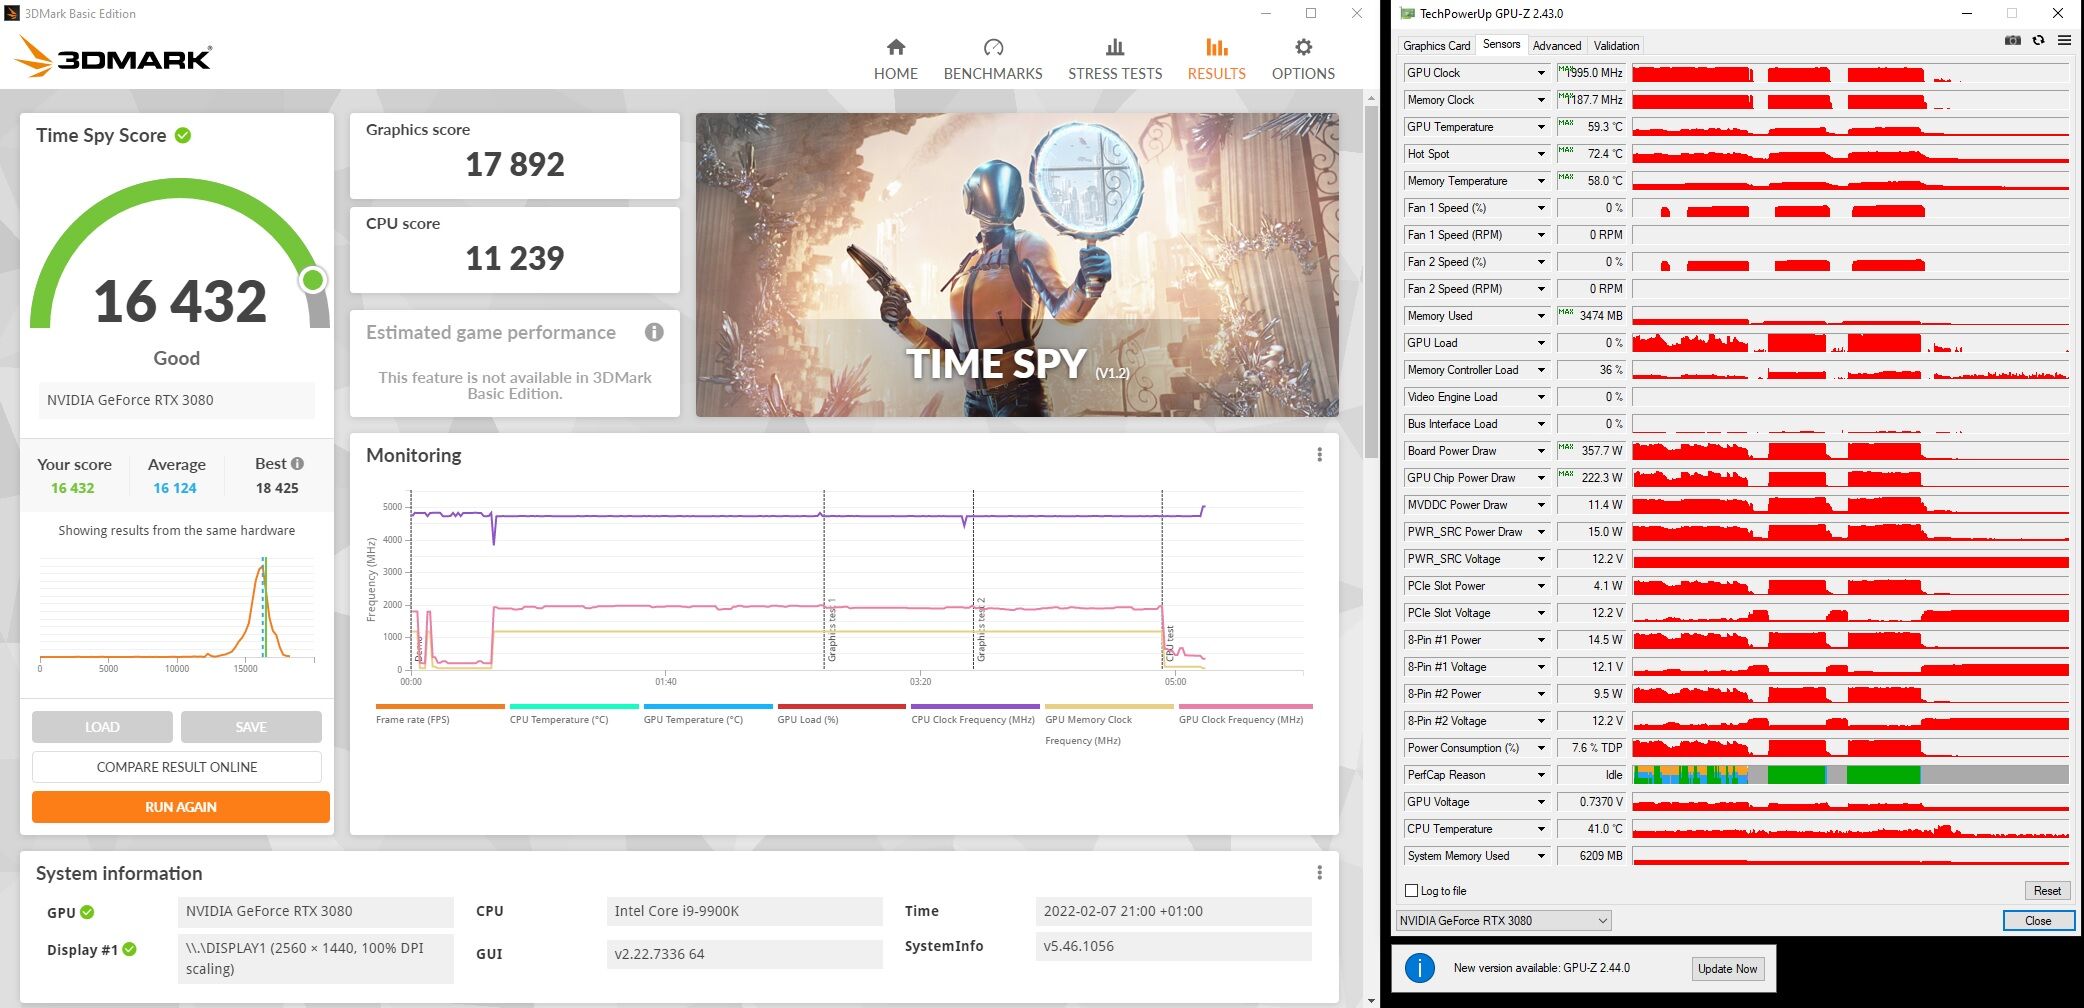Open System information three-dot menu

(x=1319, y=873)
